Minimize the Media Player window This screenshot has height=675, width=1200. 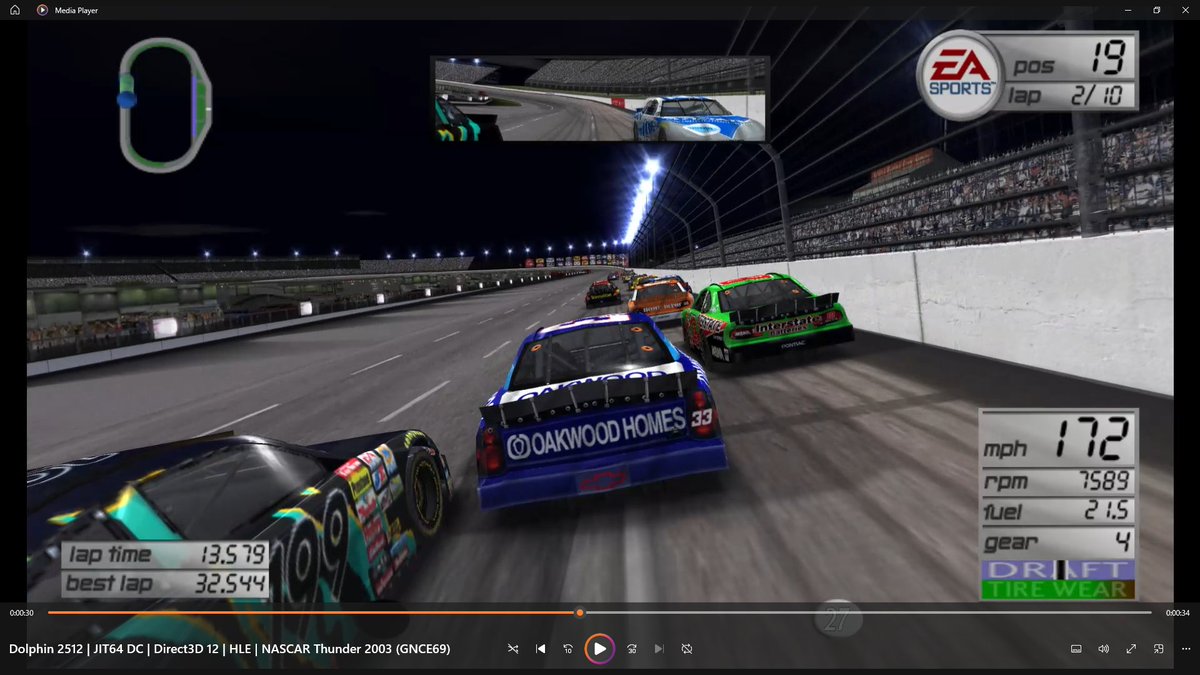click(1130, 10)
